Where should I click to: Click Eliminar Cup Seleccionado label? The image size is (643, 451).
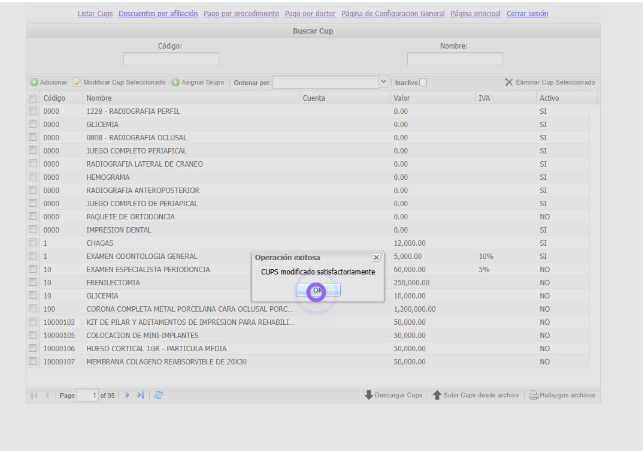[x=555, y=82]
